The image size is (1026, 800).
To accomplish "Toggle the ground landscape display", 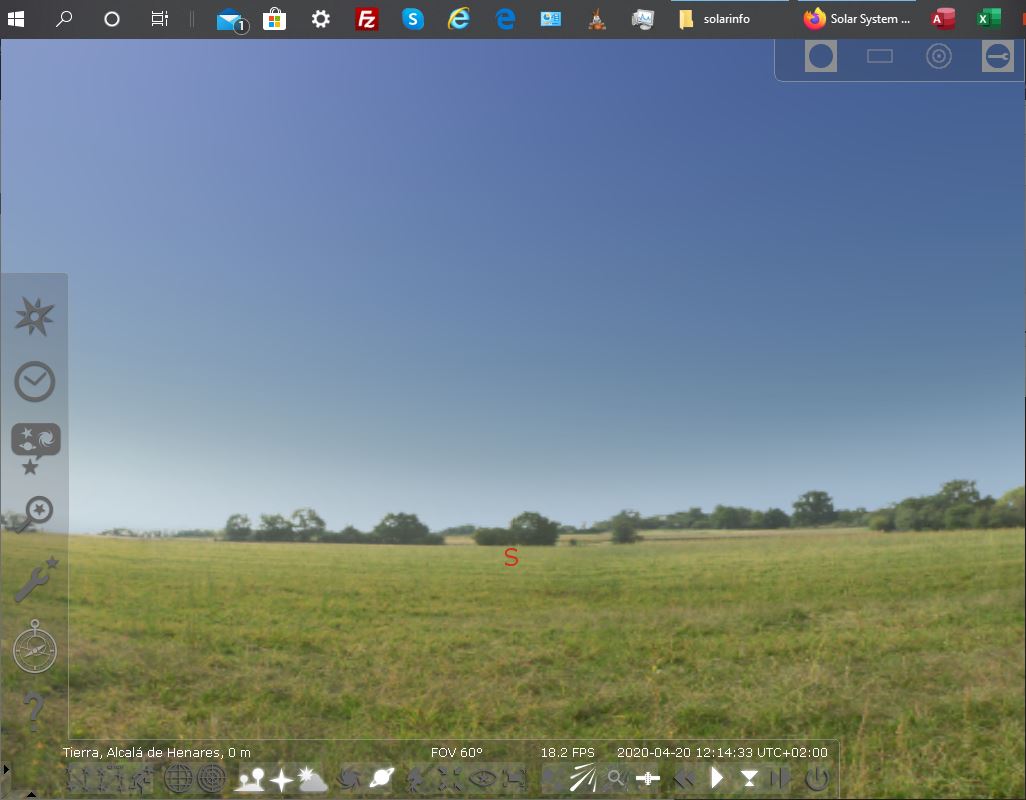I will click(249, 778).
